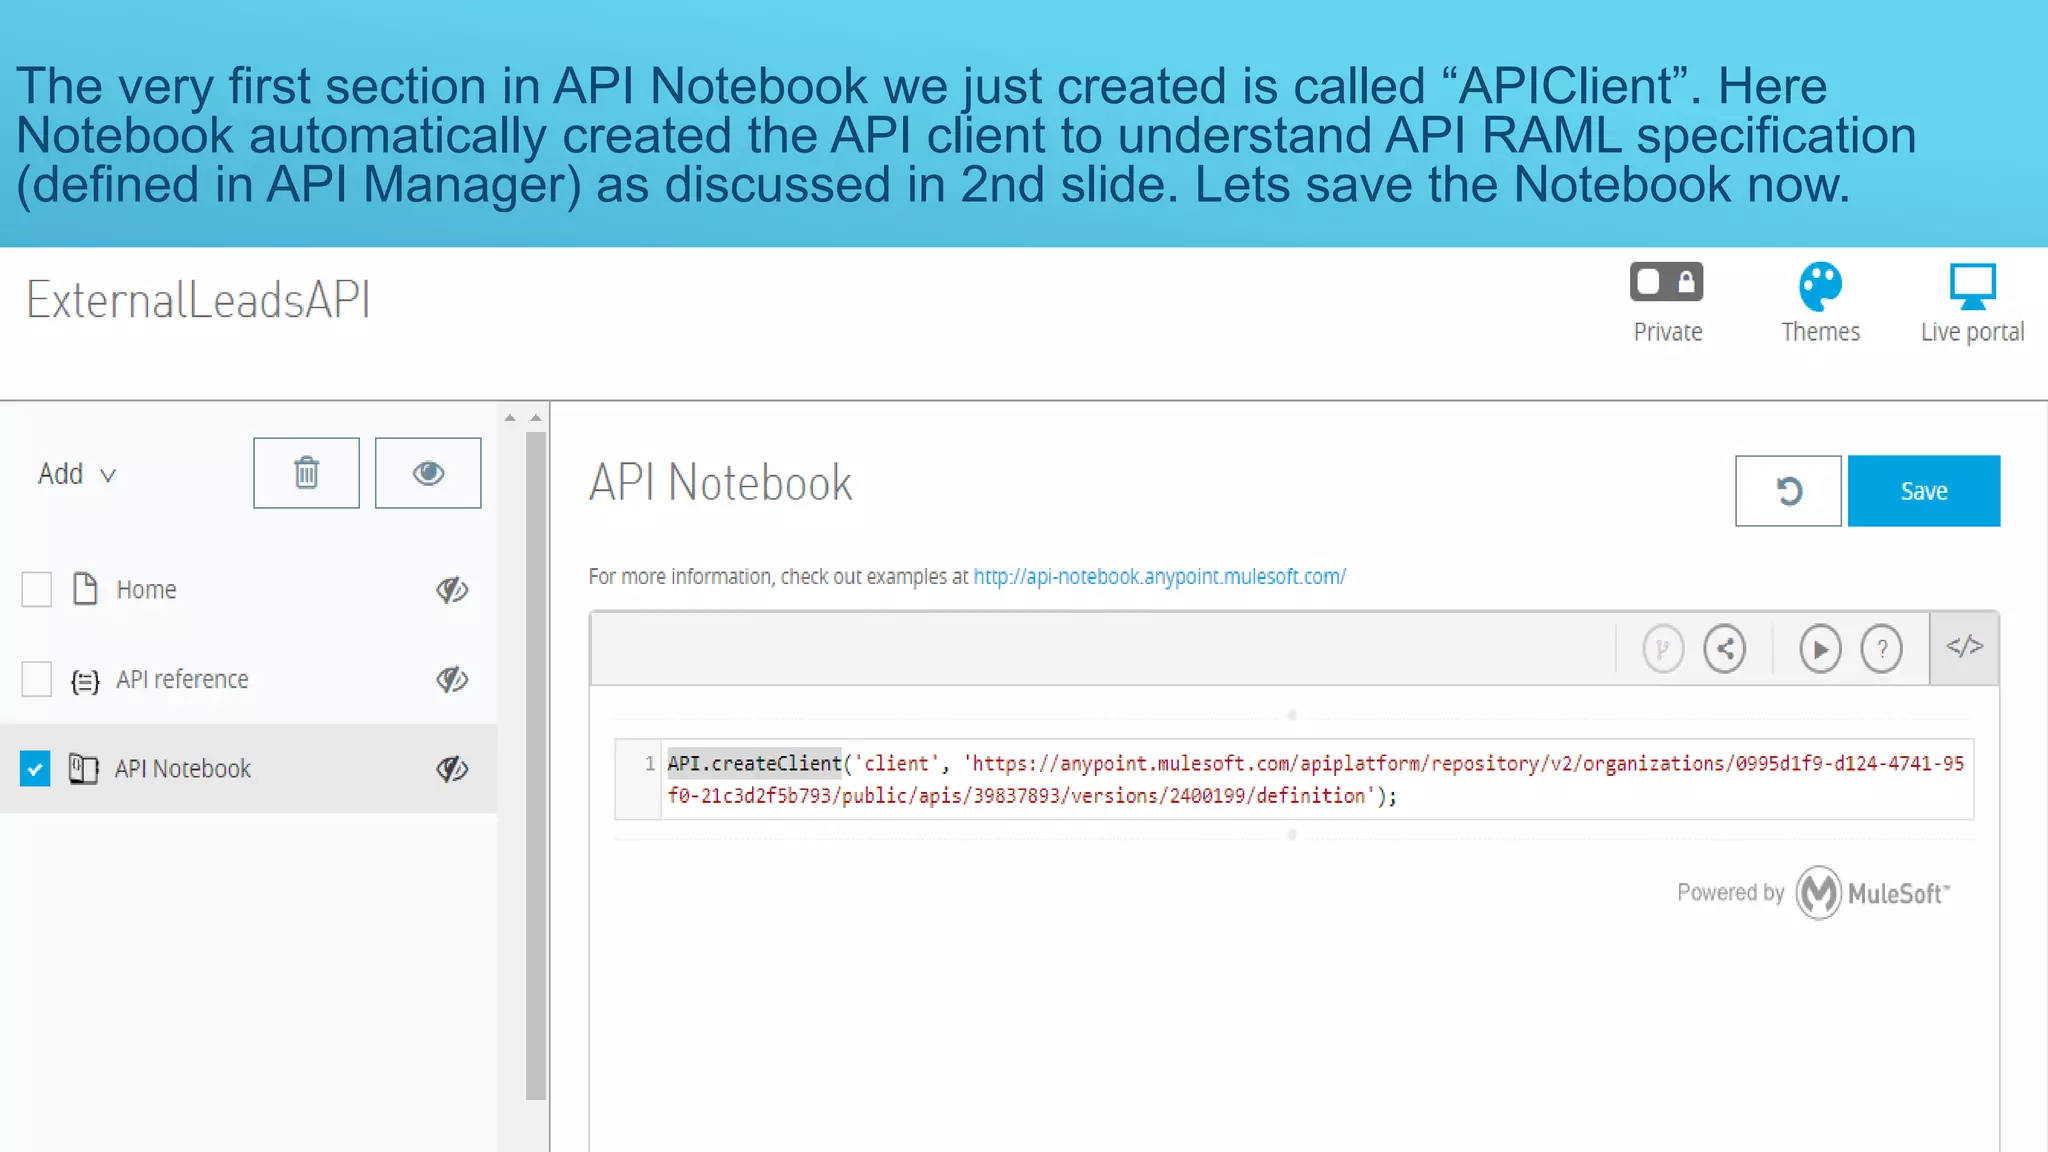This screenshot has width=2048, height=1152.
Task: Check the Home page checkbox
Action: coord(36,589)
